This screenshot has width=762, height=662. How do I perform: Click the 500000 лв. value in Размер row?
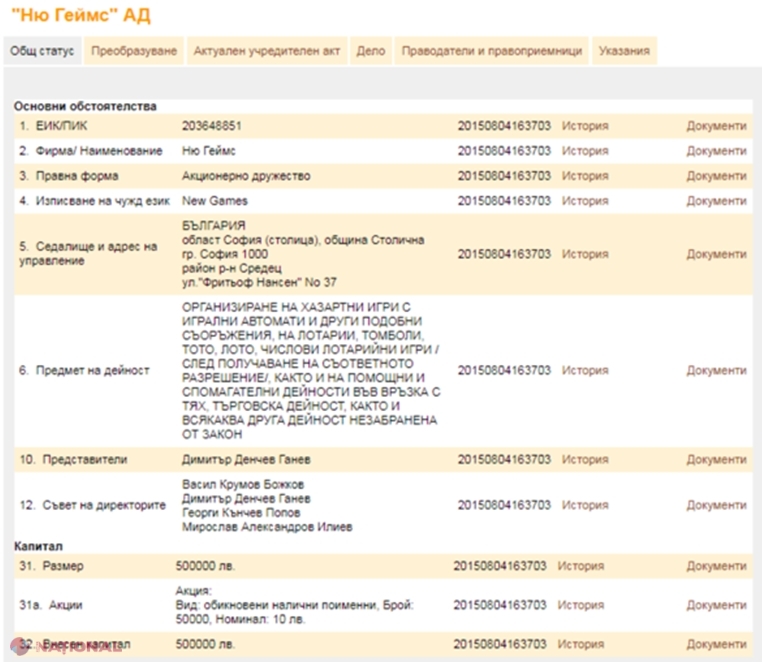(x=206, y=566)
